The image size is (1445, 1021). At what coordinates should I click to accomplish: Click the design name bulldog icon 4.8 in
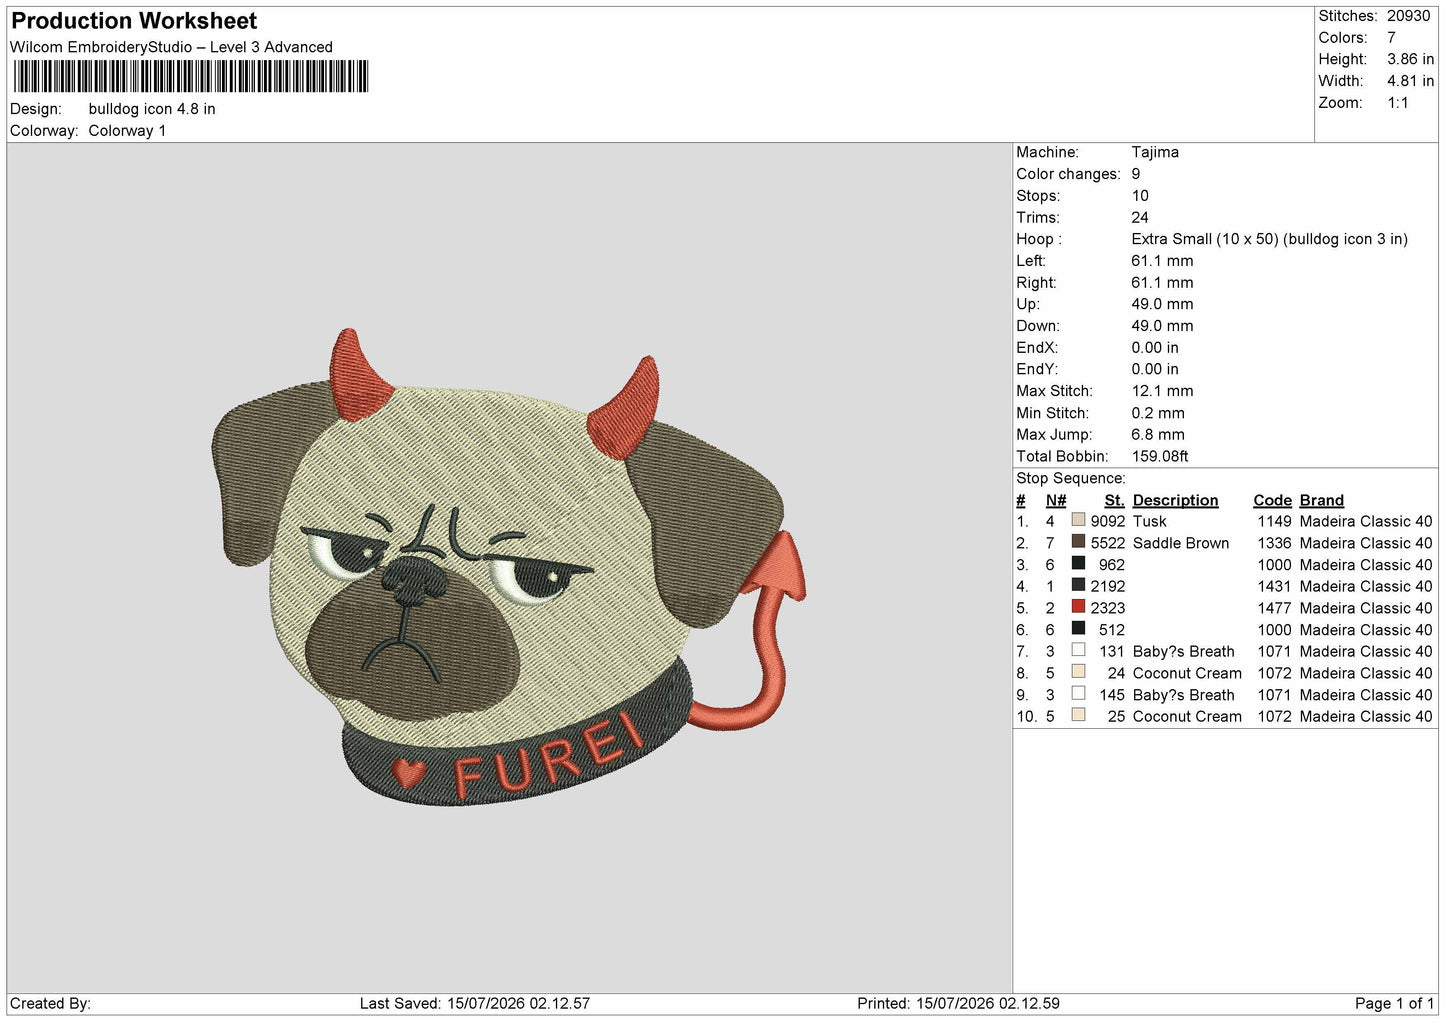[152, 109]
